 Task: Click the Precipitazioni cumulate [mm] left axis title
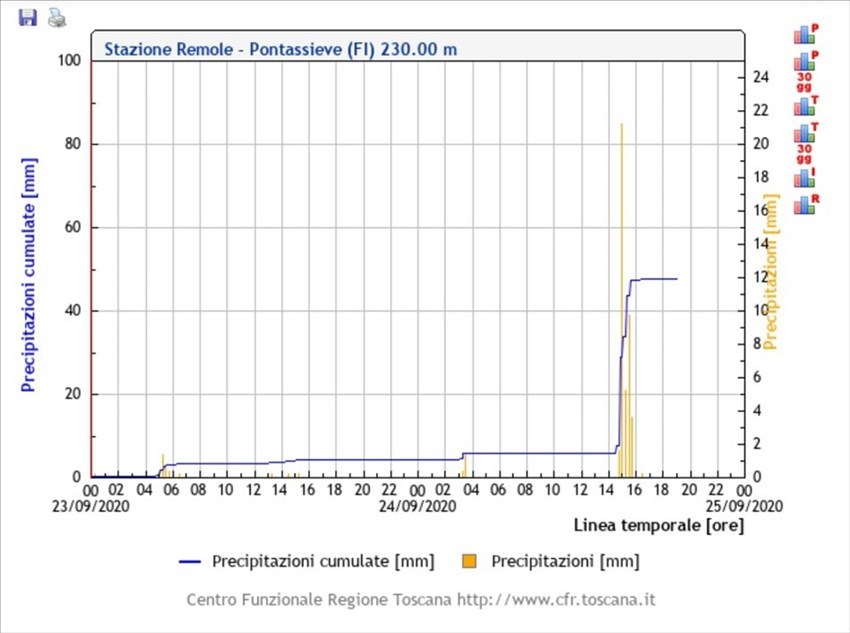28,275
